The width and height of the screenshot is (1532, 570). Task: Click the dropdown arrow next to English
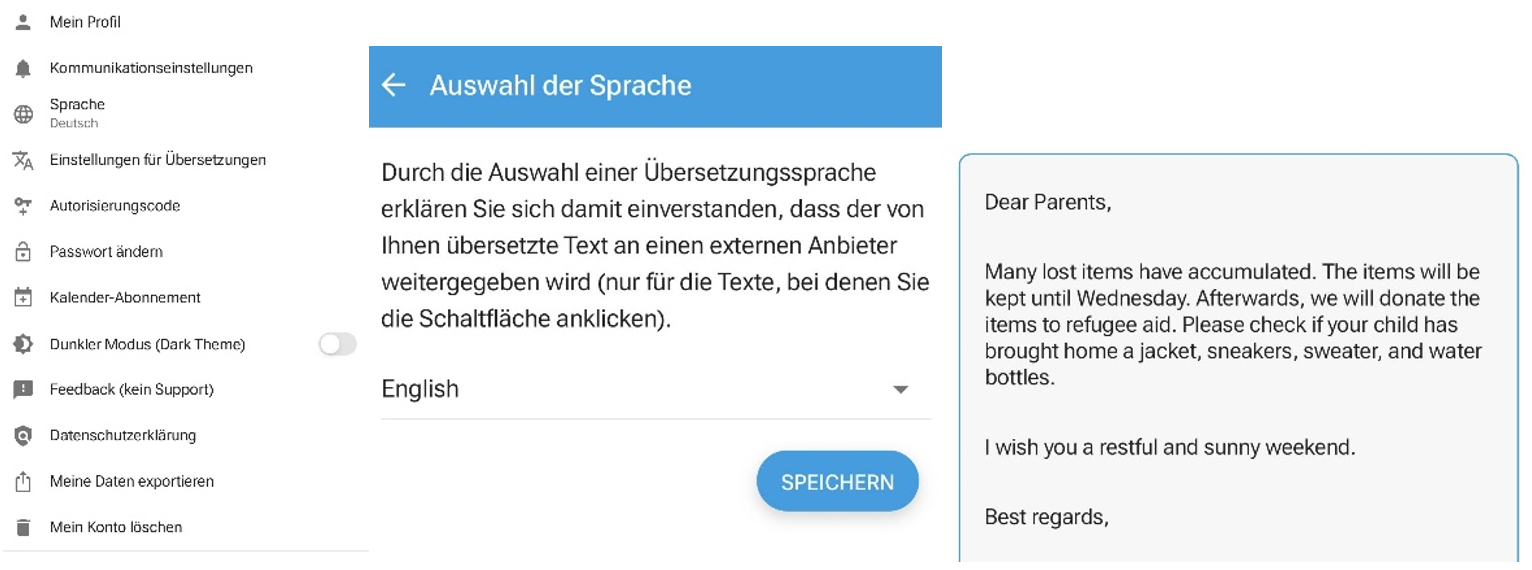click(900, 389)
